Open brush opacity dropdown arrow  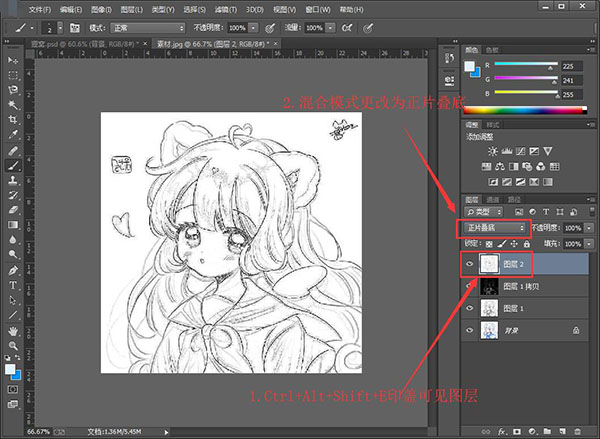tap(253, 28)
